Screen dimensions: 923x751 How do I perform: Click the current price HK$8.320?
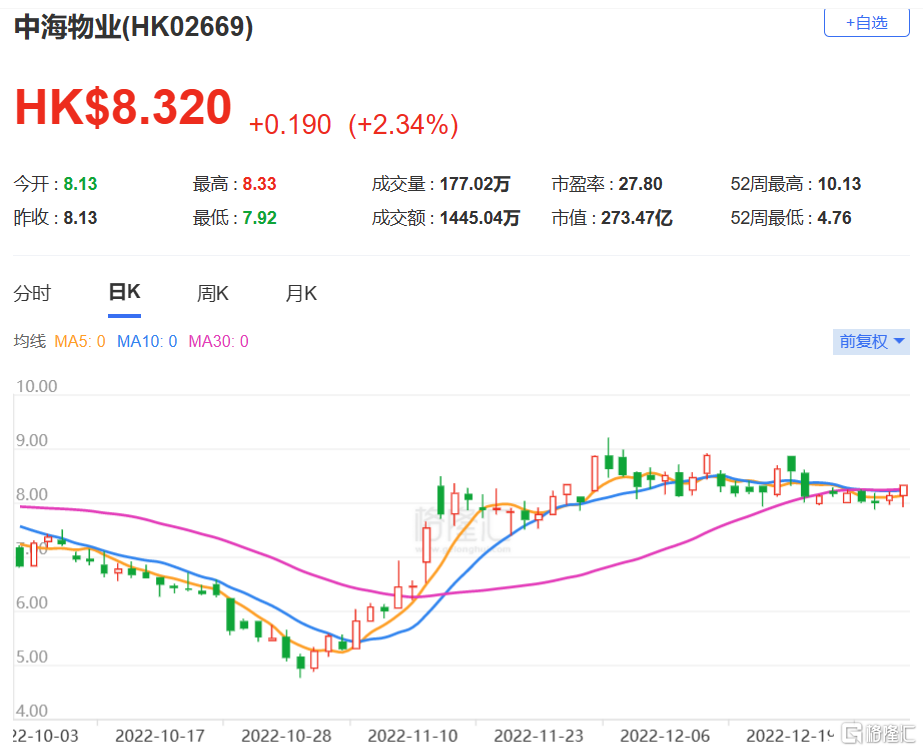click(x=123, y=107)
